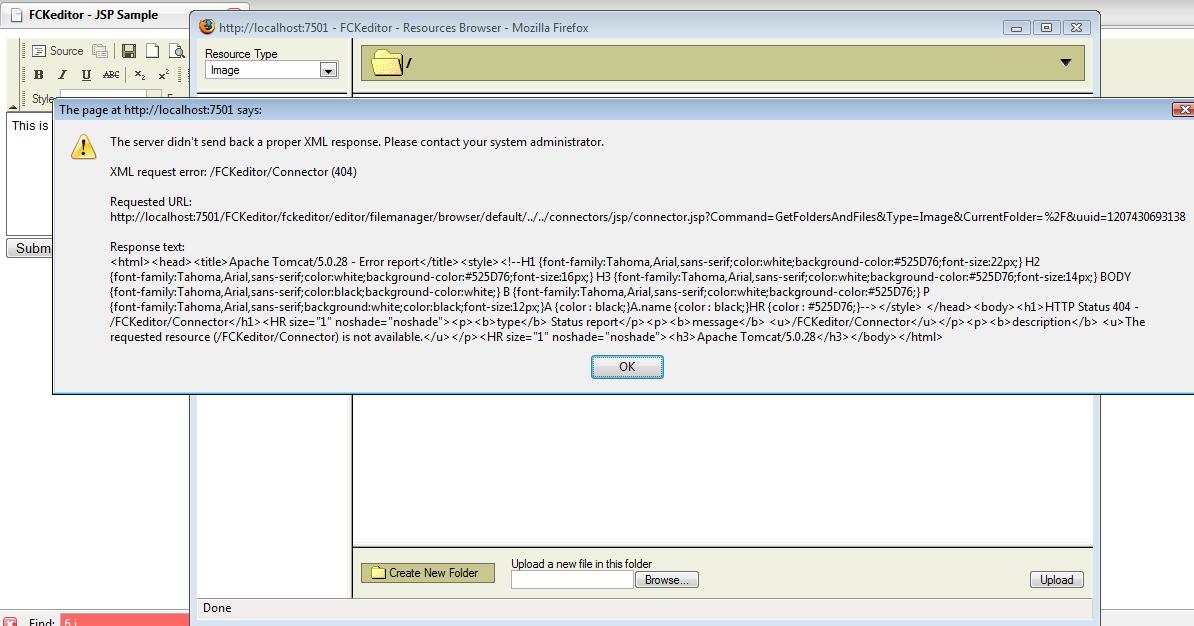Image resolution: width=1194 pixels, height=626 pixels.
Task: Click the upload file path field
Action: [x=572, y=580]
